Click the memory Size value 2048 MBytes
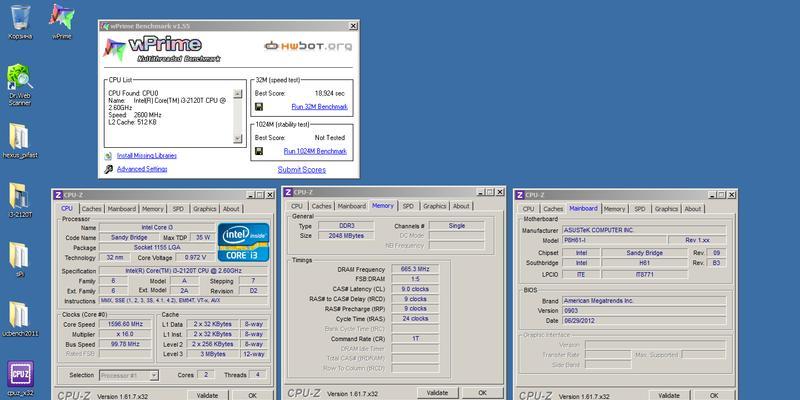Image resolution: width=800 pixels, height=400 pixels. (x=346, y=236)
